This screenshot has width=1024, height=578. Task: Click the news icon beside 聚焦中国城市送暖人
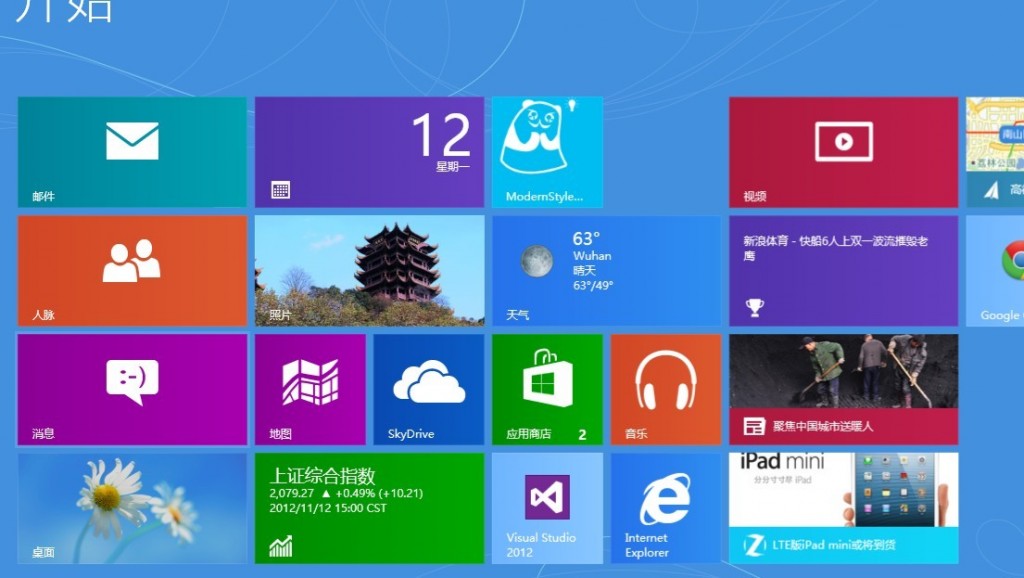754,426
